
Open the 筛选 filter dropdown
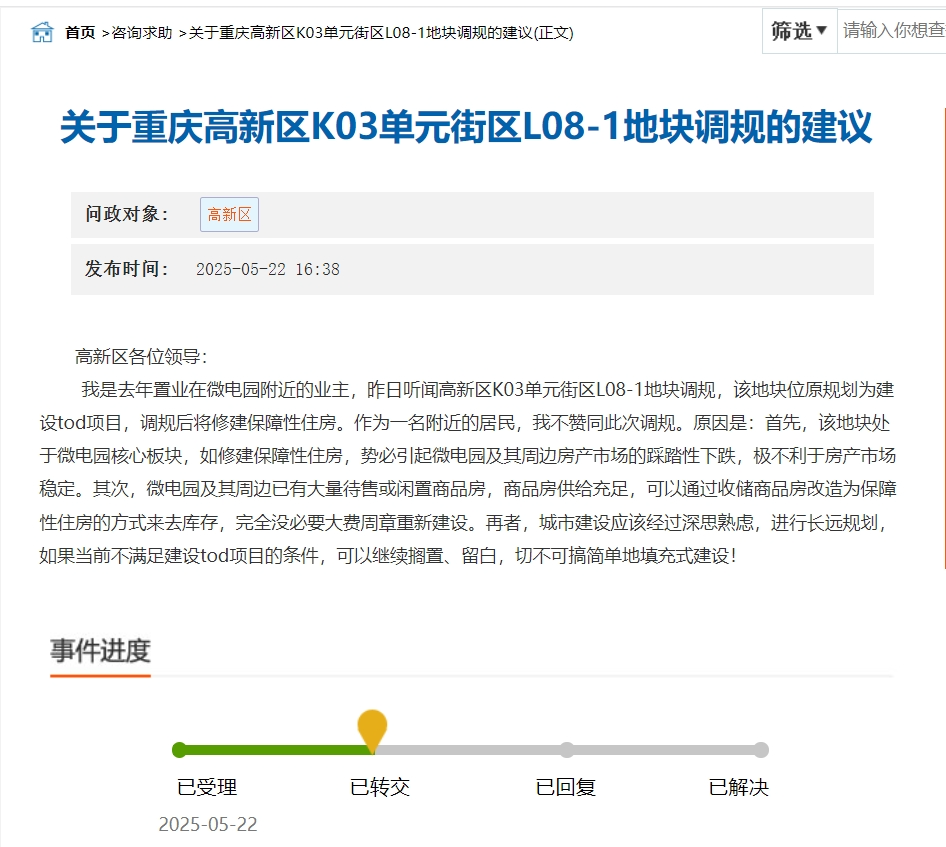[799, 31]
